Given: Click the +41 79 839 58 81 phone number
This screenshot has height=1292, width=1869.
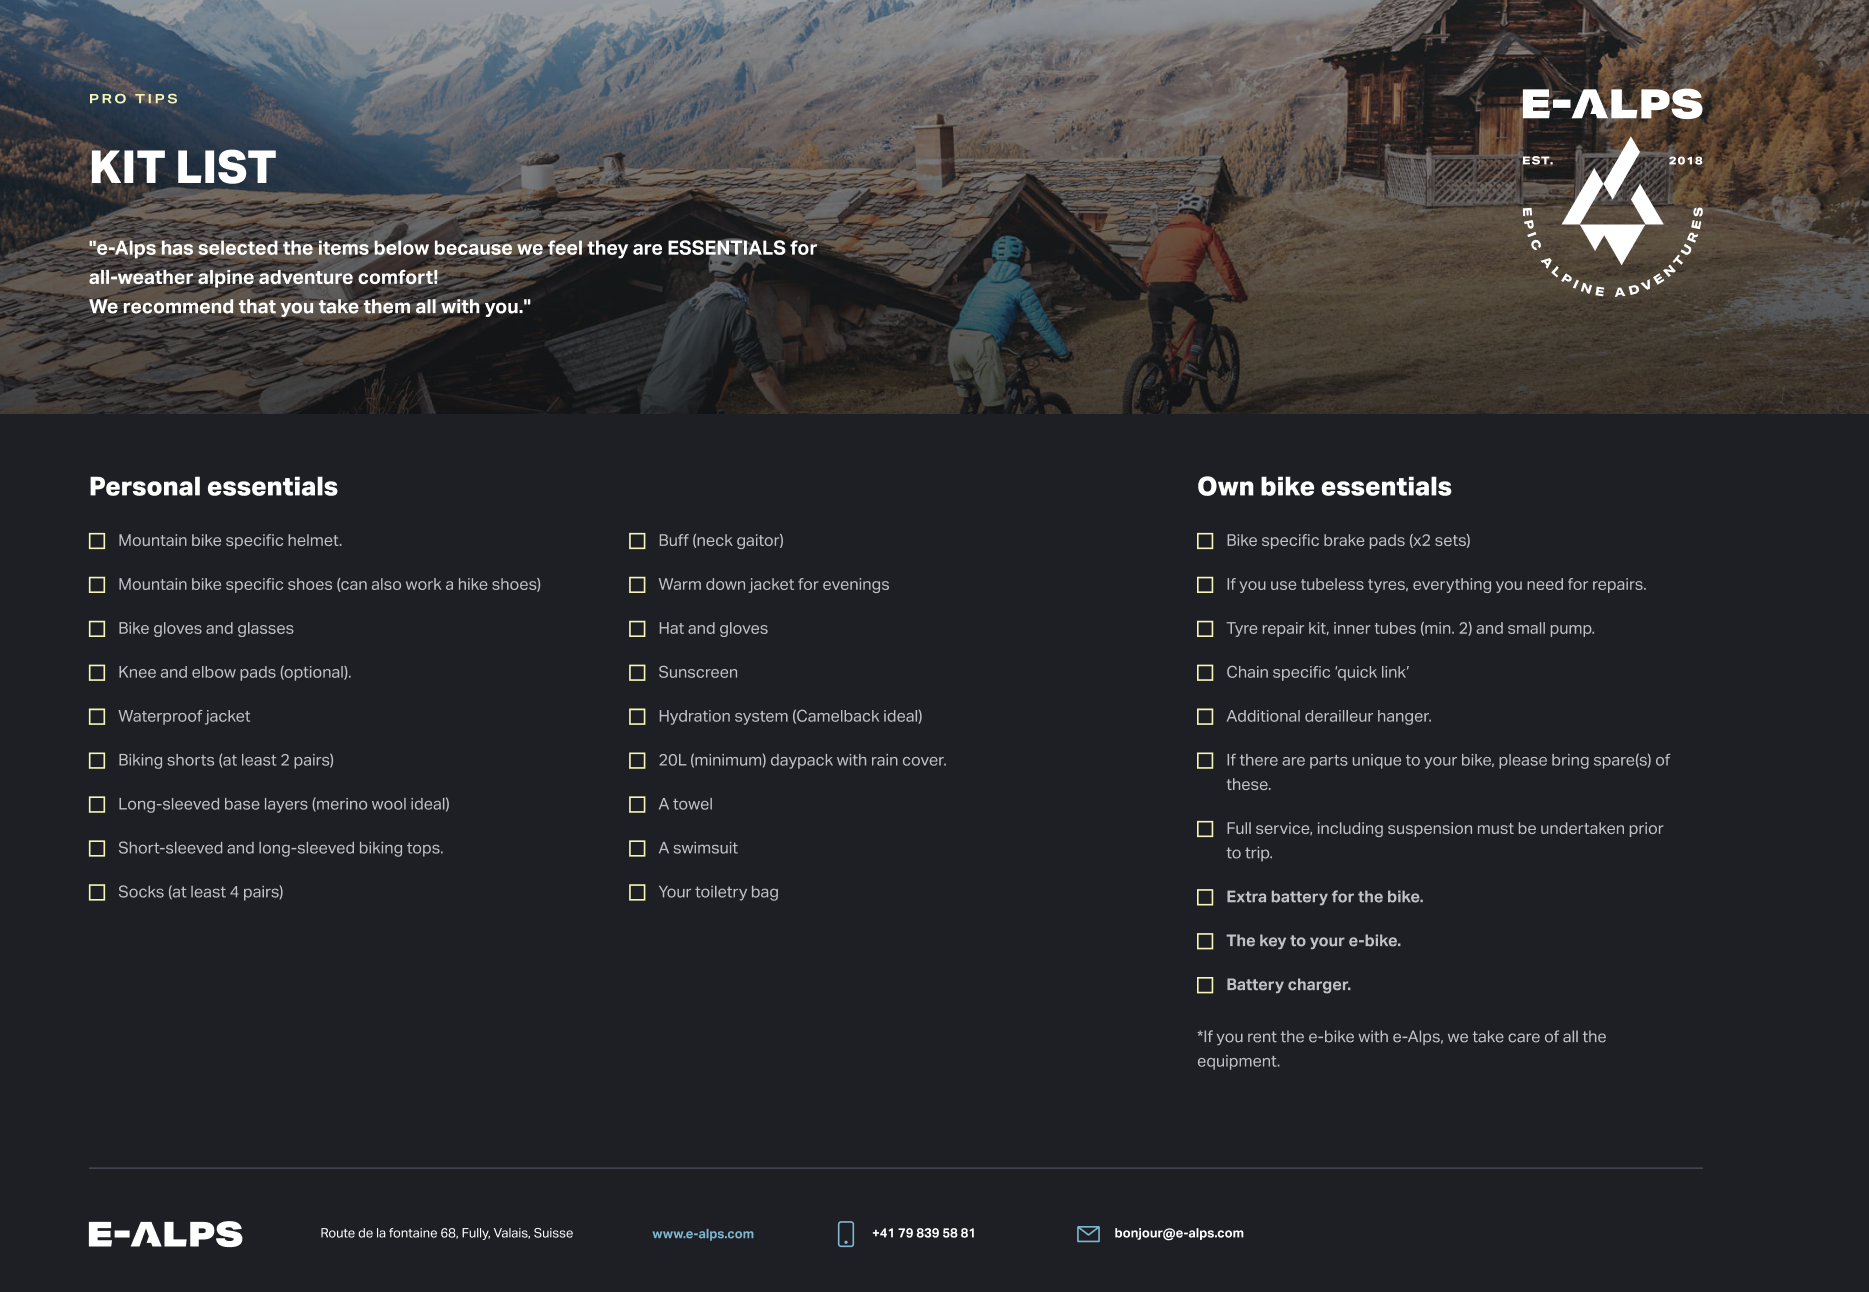Looking at the screenshot, I should (923, 1233).
